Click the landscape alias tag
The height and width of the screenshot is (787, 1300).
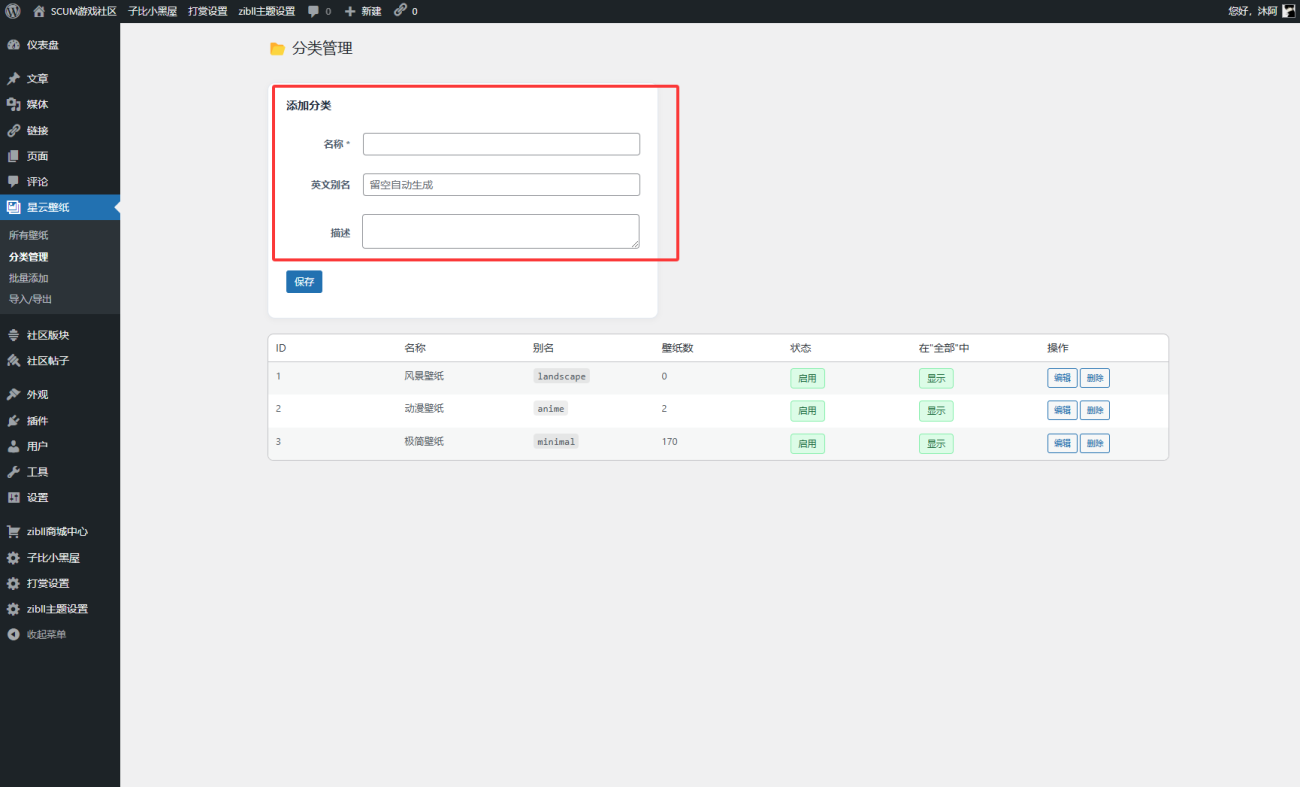click(561, 376)
